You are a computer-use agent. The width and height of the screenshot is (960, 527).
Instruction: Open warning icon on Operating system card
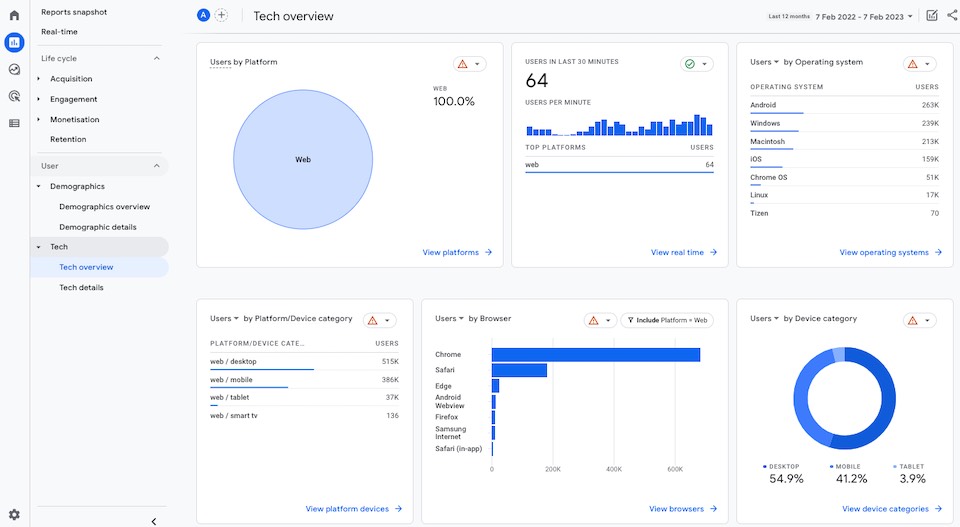pyautogui.click(x=920, y=64)
